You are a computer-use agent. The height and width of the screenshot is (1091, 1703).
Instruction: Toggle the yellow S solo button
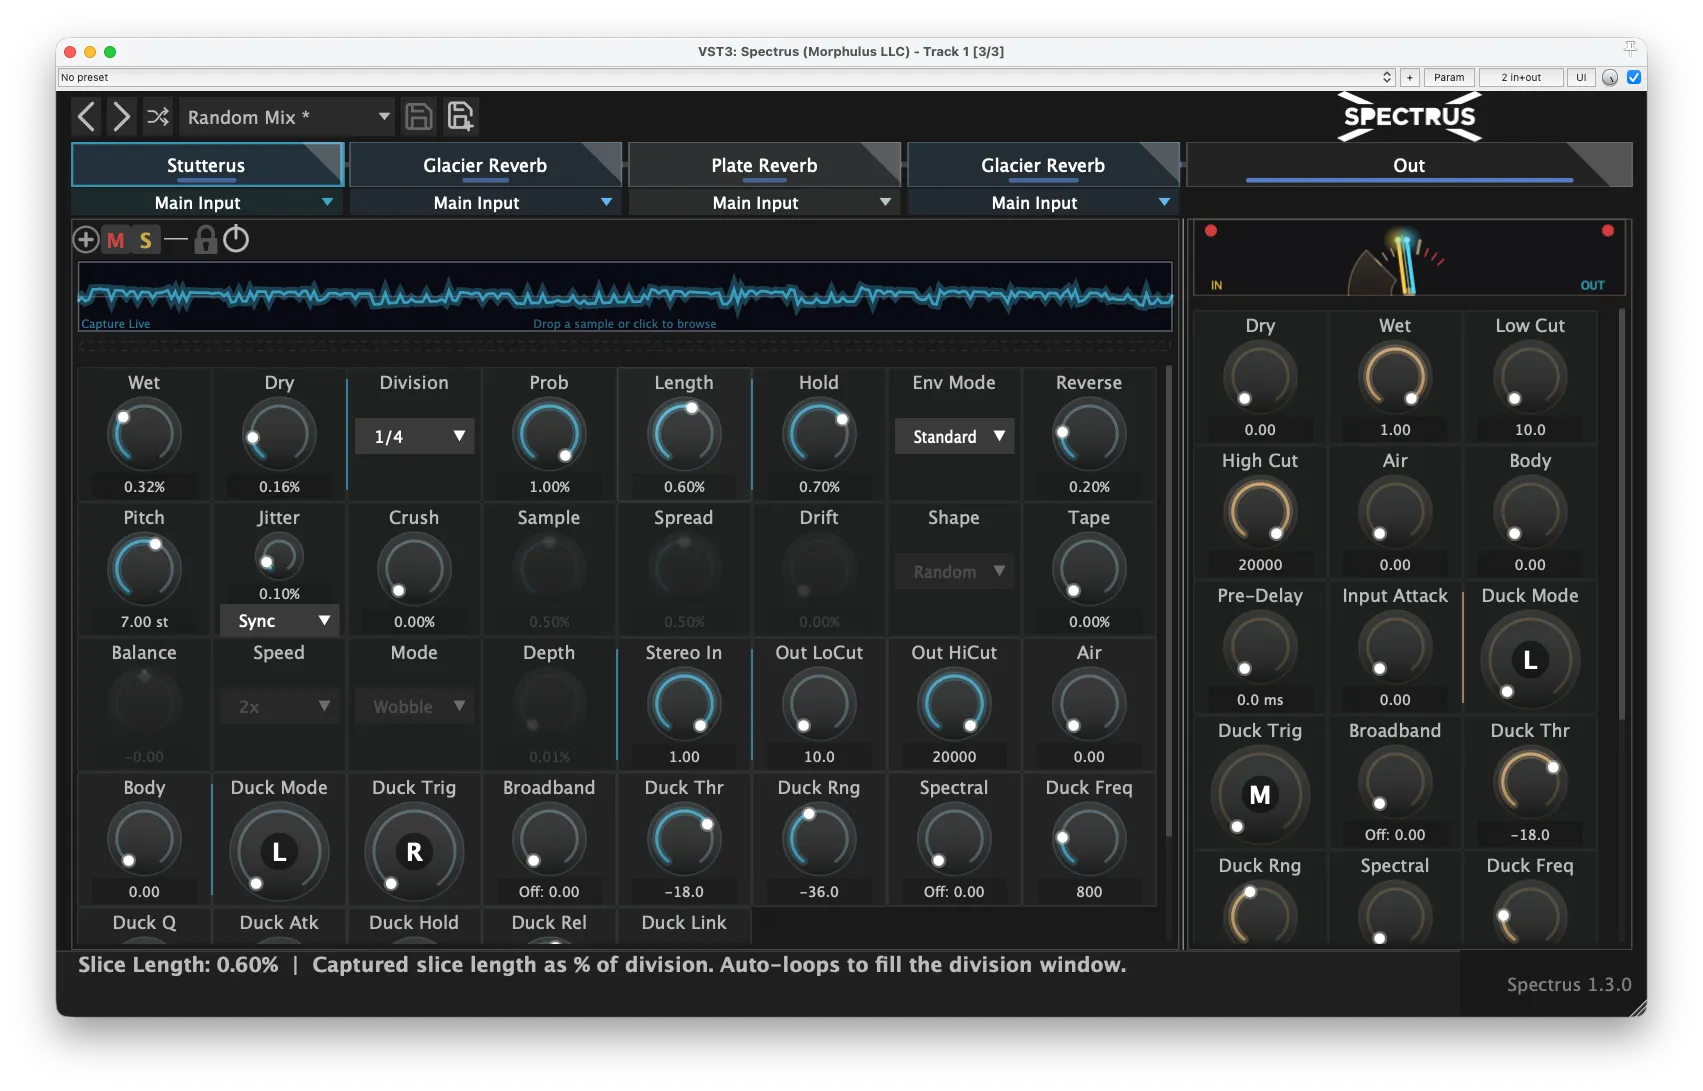pos(146,240)
